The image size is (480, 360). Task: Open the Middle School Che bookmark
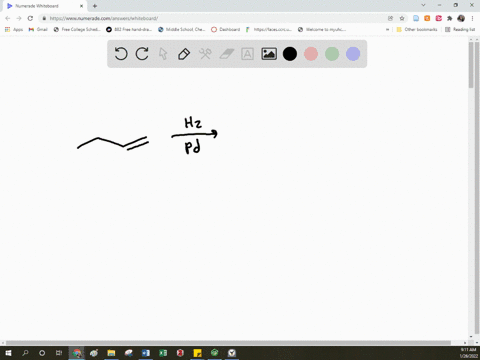tap(182, 29)
